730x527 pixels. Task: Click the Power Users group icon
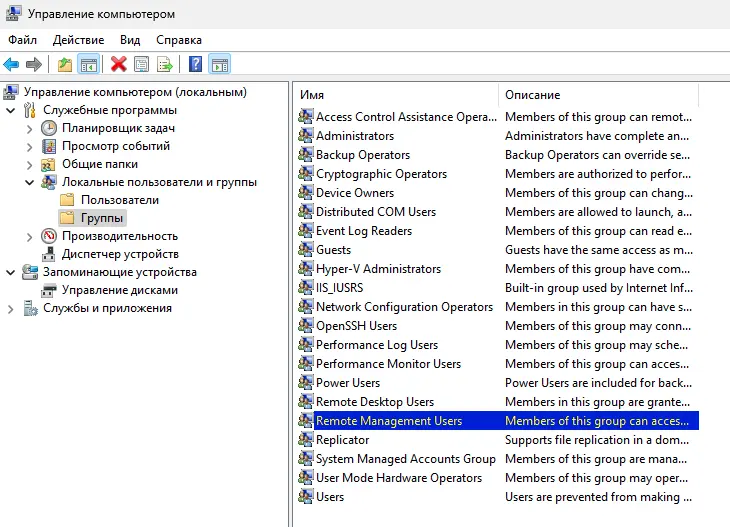coord(305,383)
